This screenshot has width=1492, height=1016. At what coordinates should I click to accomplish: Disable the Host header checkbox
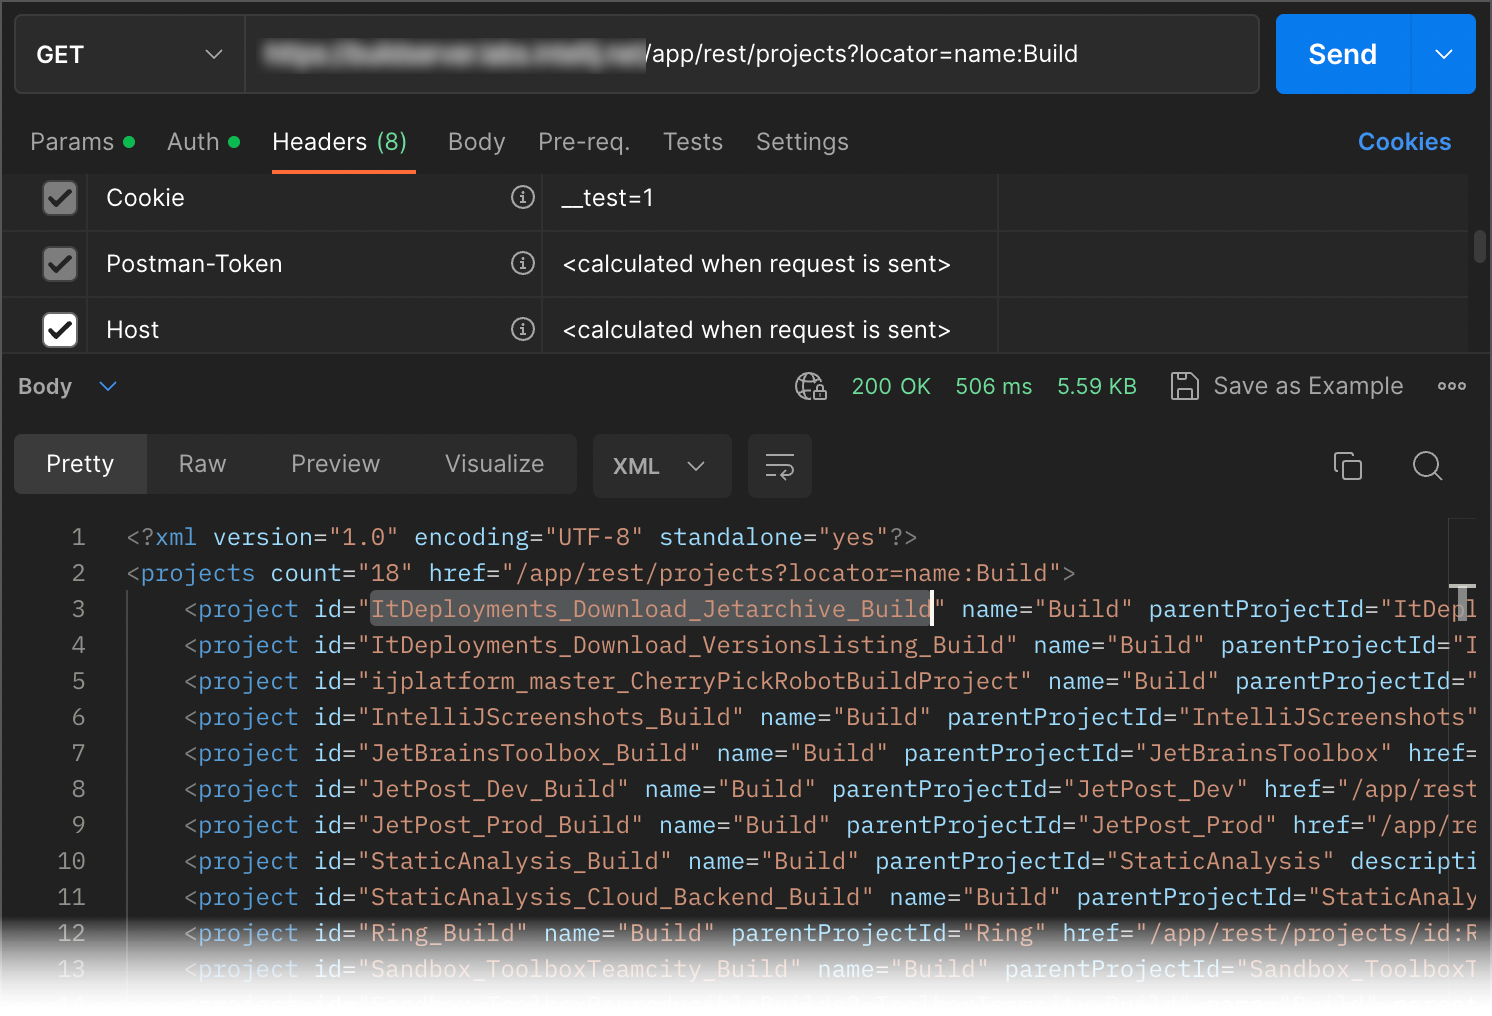(x=60, y=330)
